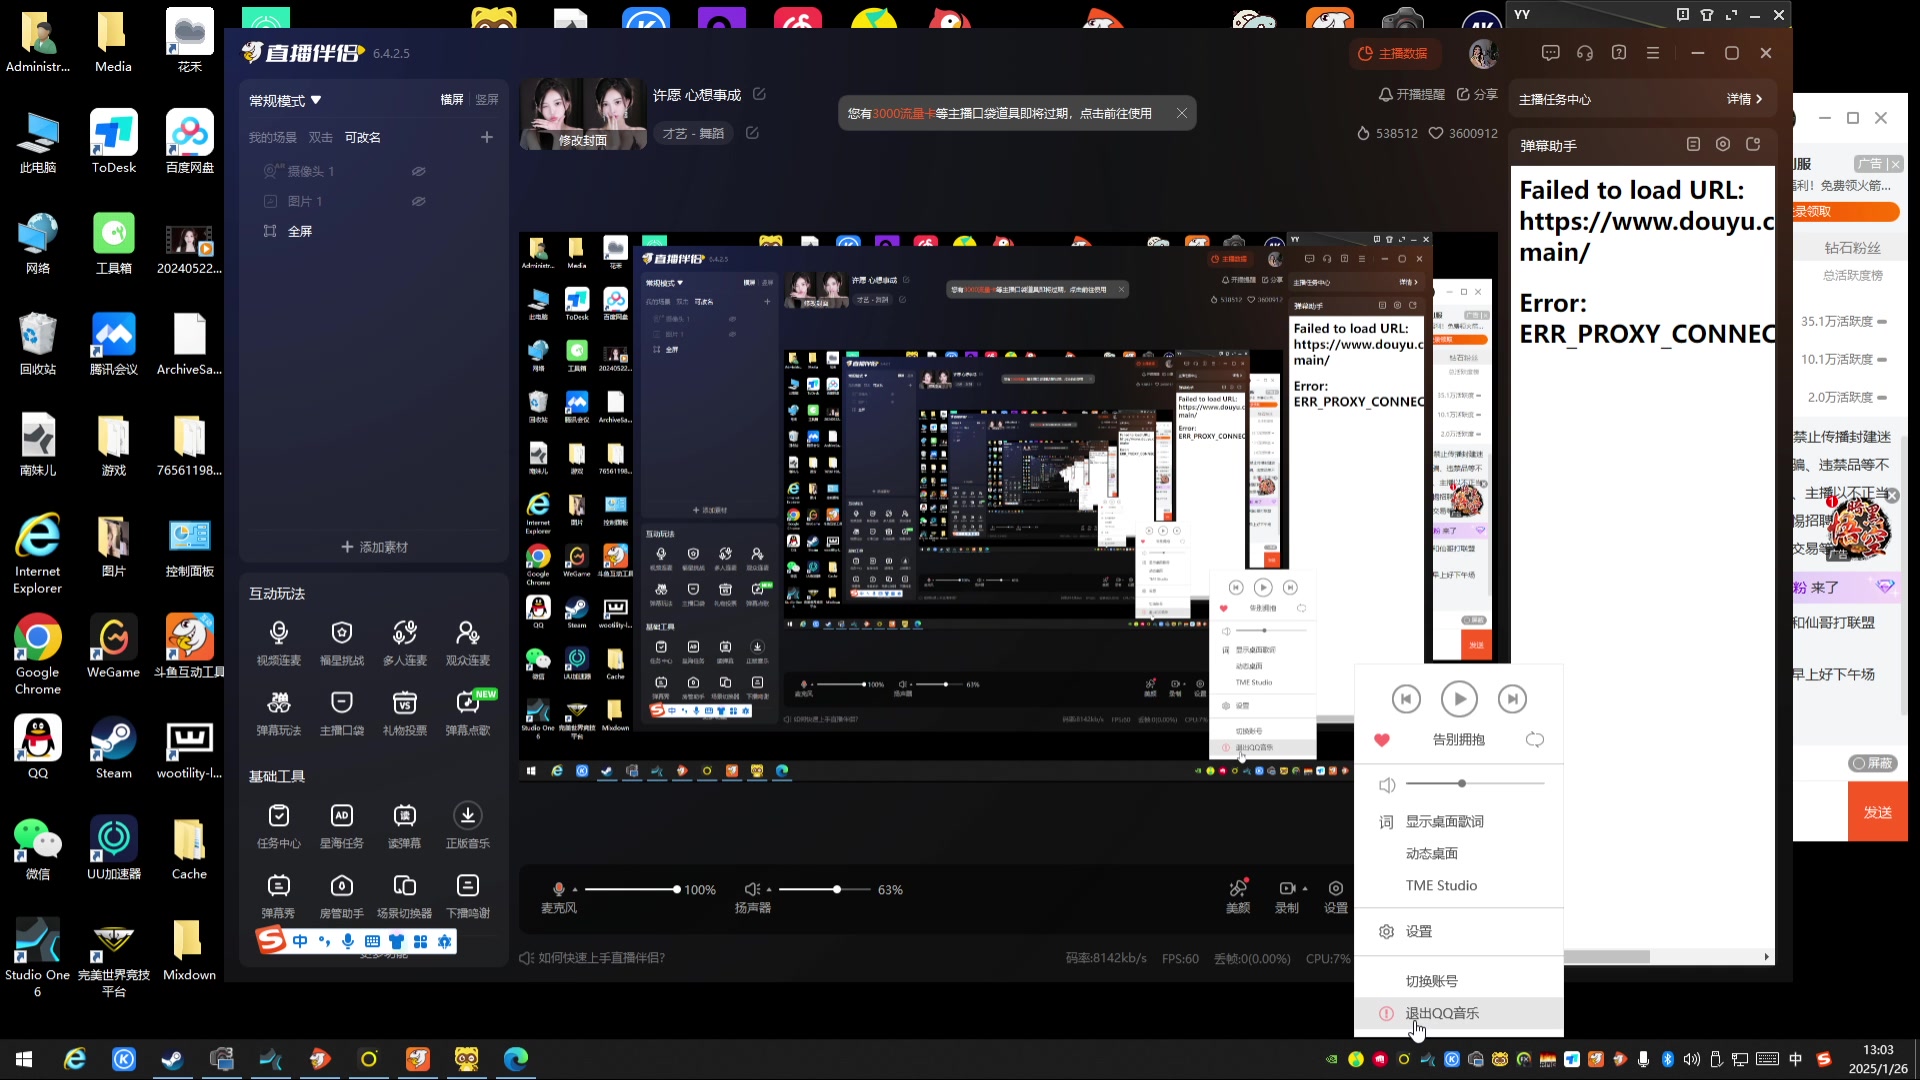Open the 福星挑战 challenge icon
Image resolution: width=1920 pixels, height=1080 pixels.
click(x=342, y=641)
